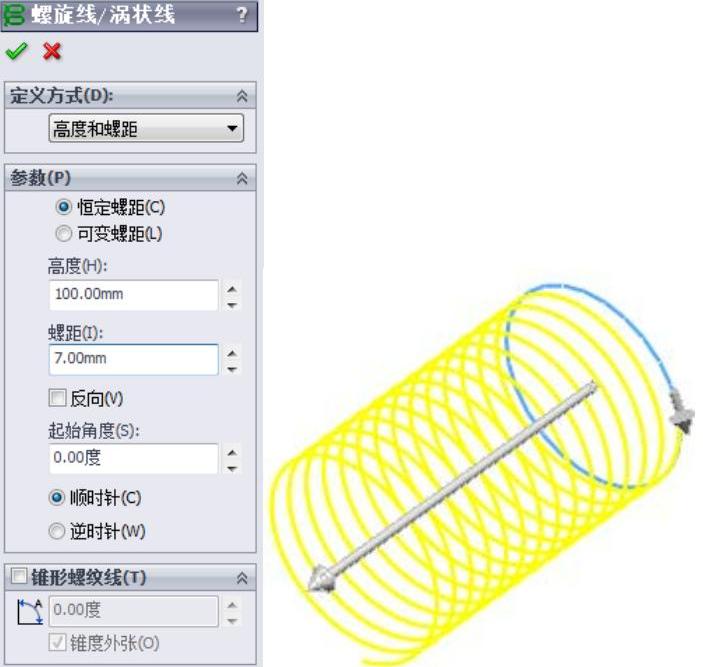703x667 pixels.
Task: Enable the 反向 reverse direction checkbox
Action: 57,398
